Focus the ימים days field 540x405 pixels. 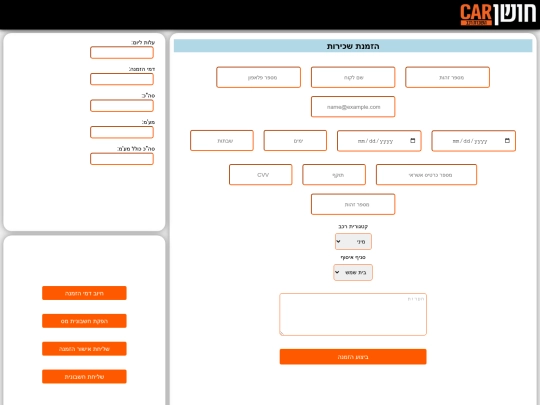tap(295, 141)
